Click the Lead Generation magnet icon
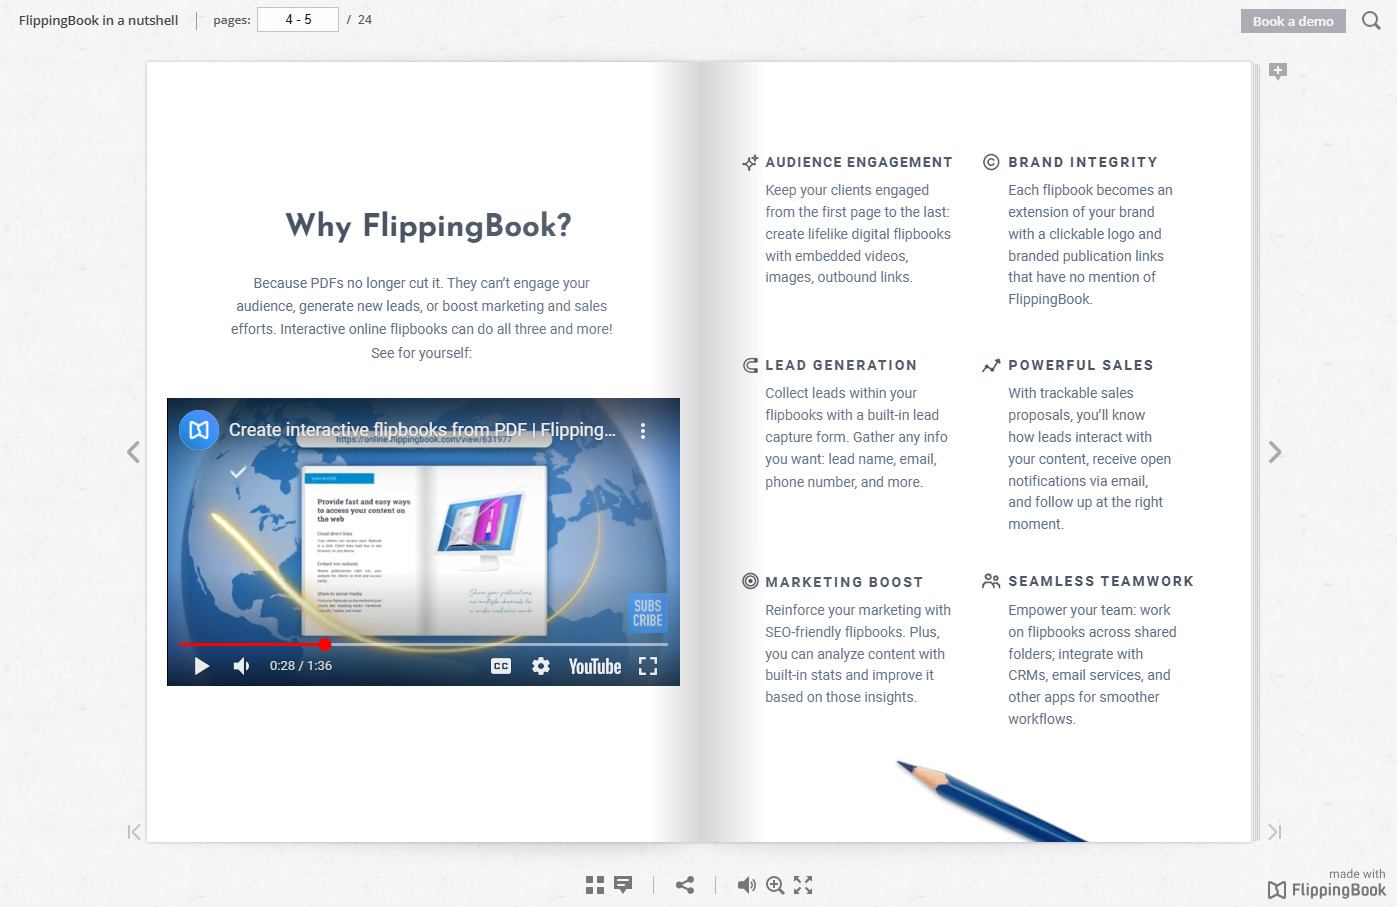 [x=750, y=365]
